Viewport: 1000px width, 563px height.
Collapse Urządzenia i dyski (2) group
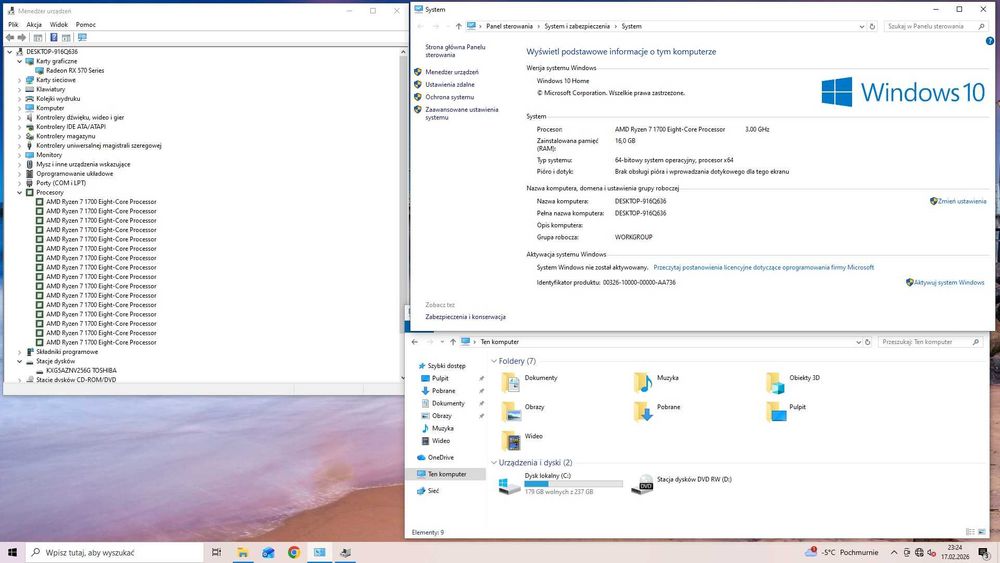(494, 462)
